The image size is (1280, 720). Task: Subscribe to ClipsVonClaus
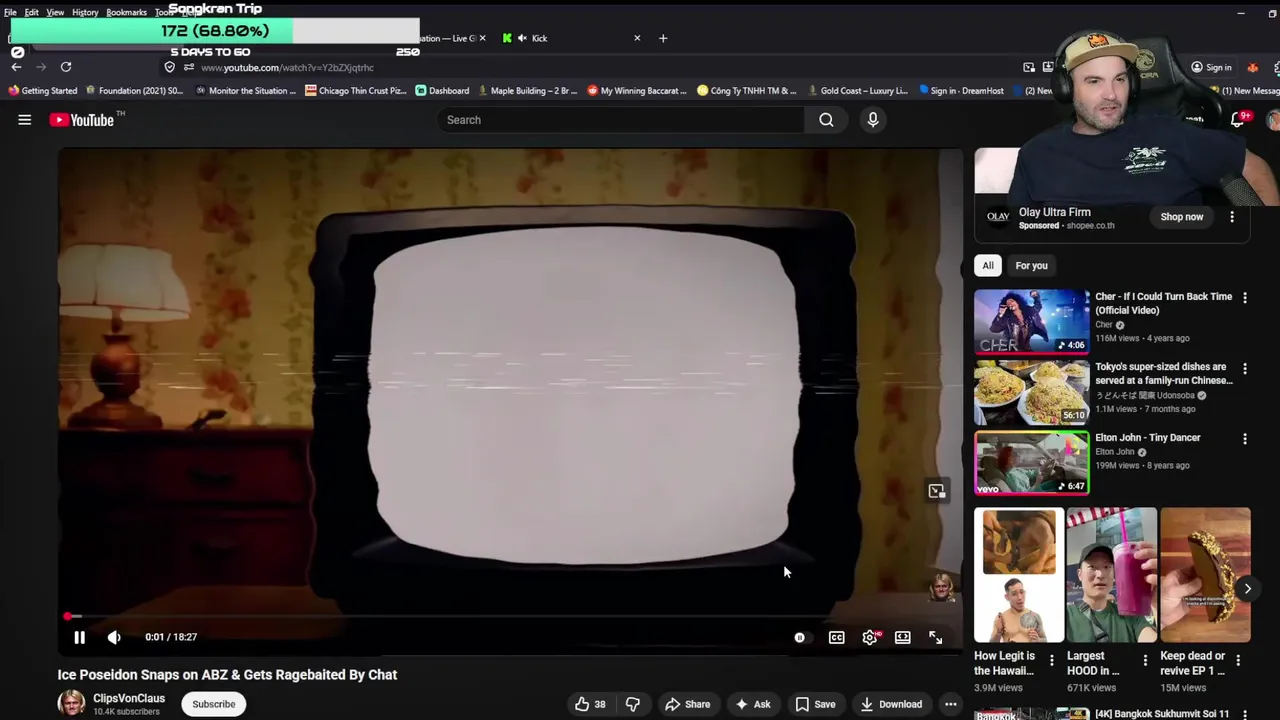tap(214, 704)
